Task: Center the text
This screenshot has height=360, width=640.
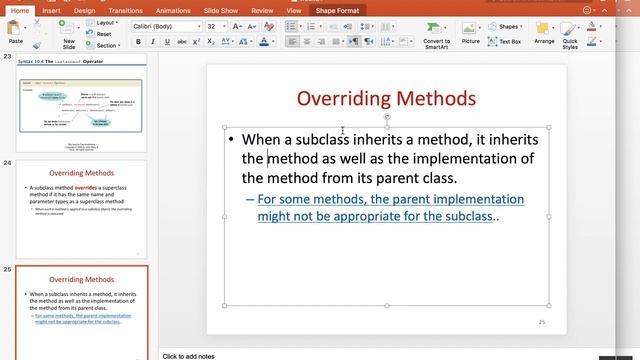Action: [307, 42]
